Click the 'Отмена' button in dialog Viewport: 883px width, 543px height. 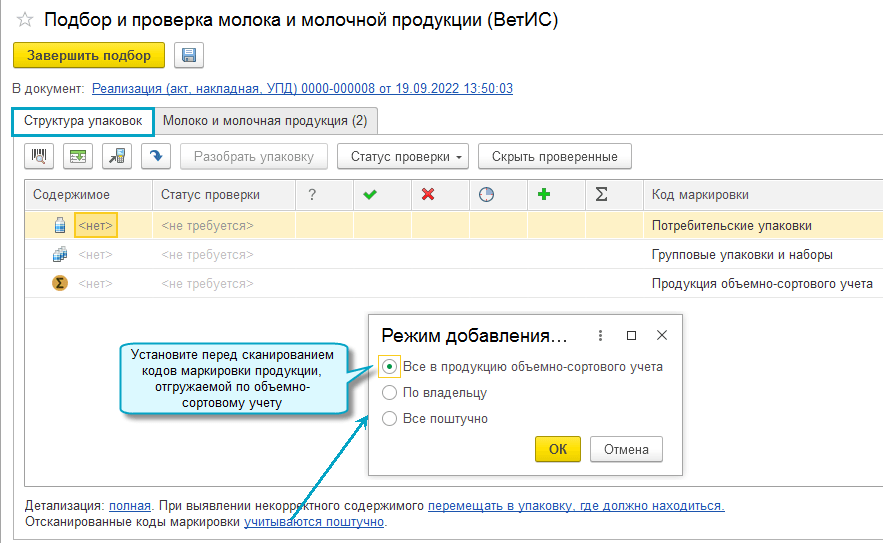pyautogui.click(x=626, y=449)
